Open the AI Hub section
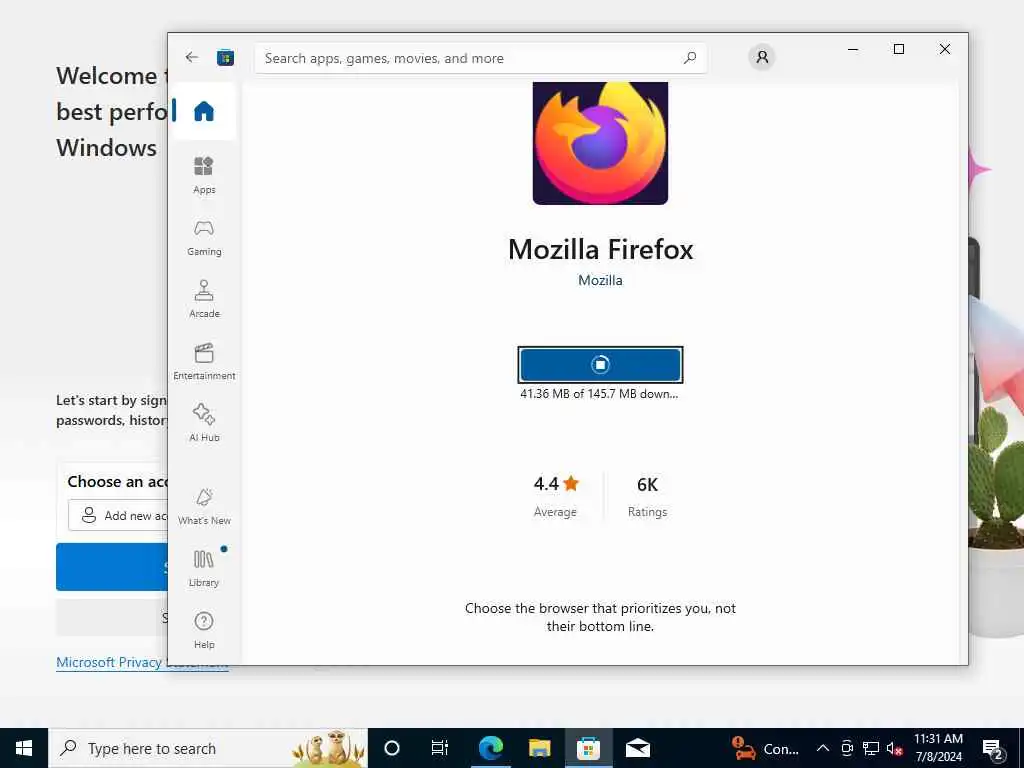Screen dimensions: 1024x768 pyautogui.click(x=204, y=423)
